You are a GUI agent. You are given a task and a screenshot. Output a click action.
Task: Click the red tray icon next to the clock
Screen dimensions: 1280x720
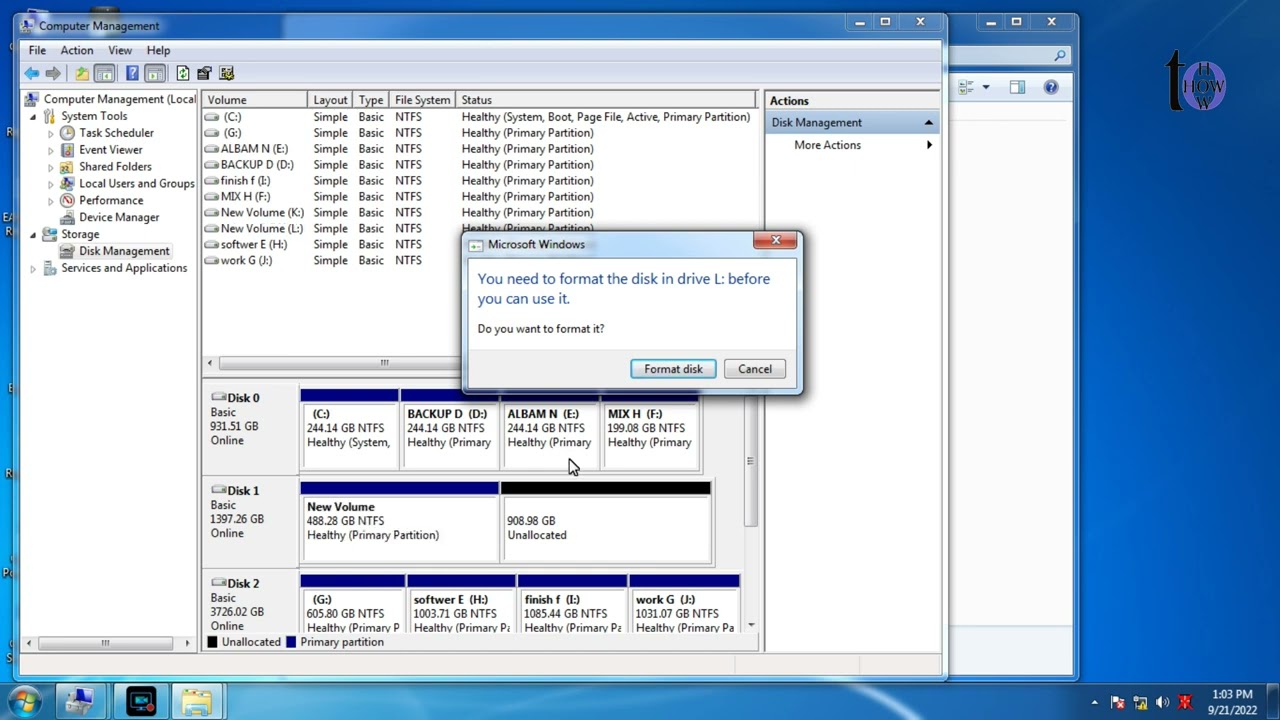coord(1185,702)
